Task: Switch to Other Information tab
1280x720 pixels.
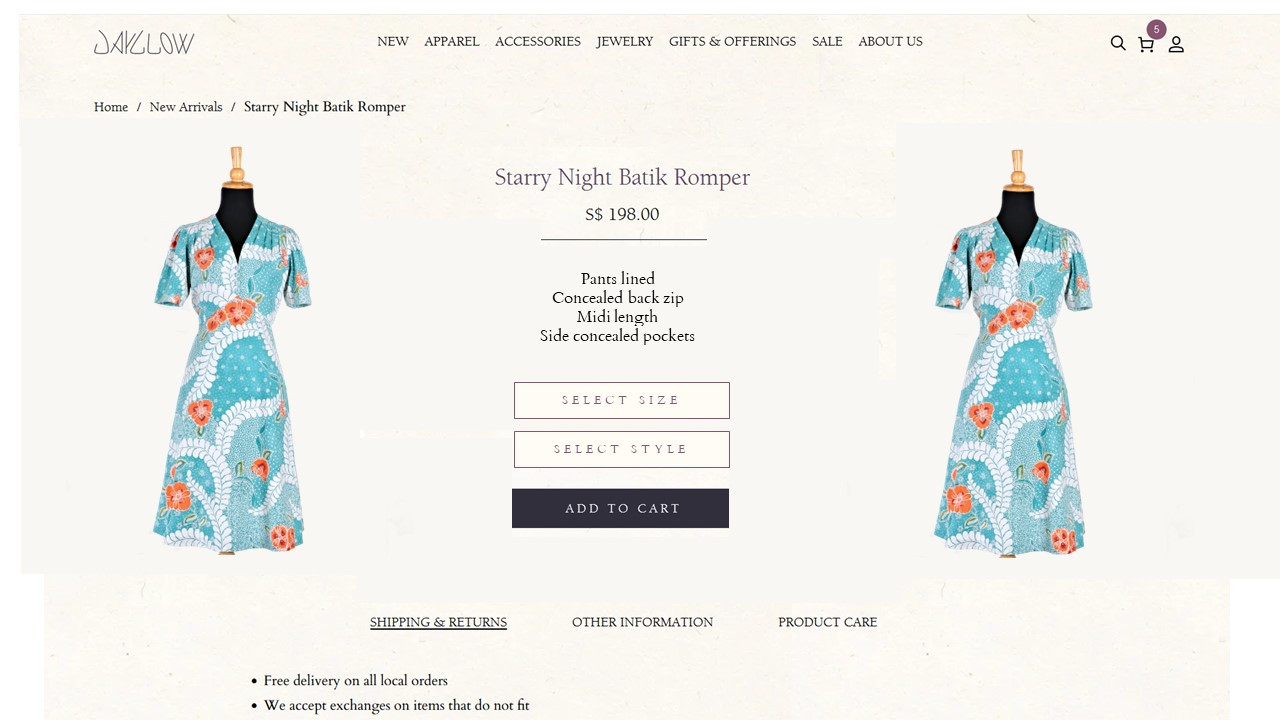Action: (642, 622)
